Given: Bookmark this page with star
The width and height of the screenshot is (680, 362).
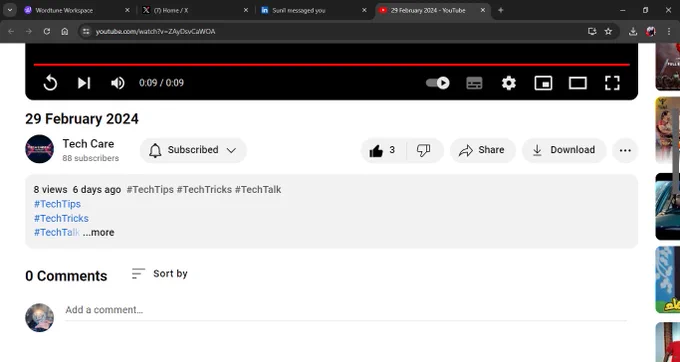Looking at the screenshot, I should (x=608, y=31).
